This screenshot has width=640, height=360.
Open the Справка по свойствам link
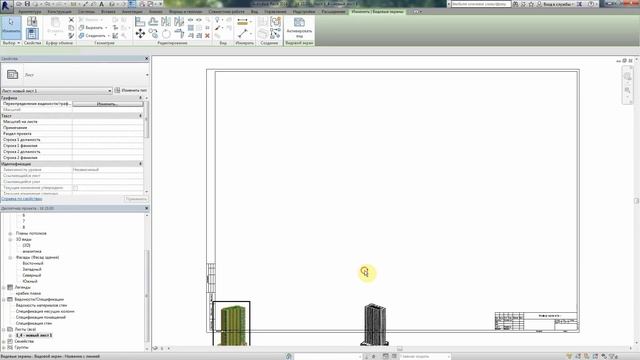point(22,199)
